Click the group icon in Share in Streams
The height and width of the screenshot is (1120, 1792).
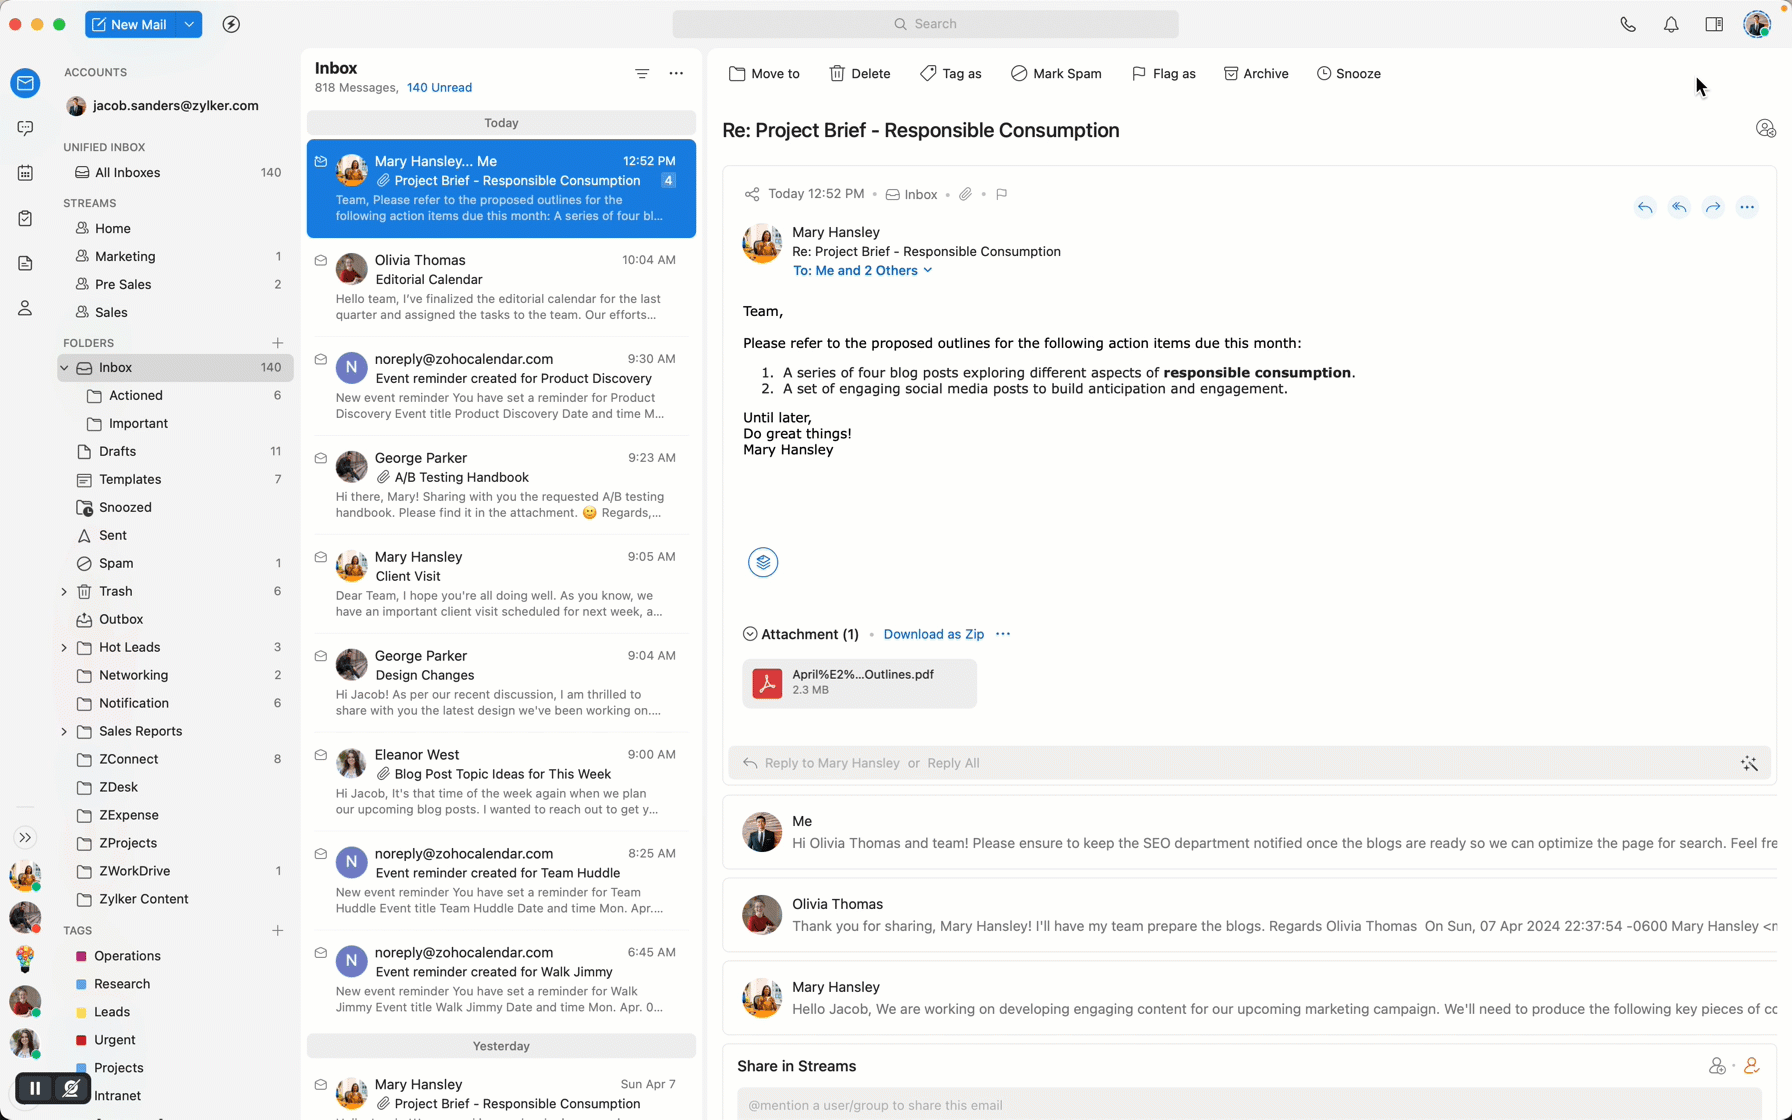(x=1717, y=1066)
